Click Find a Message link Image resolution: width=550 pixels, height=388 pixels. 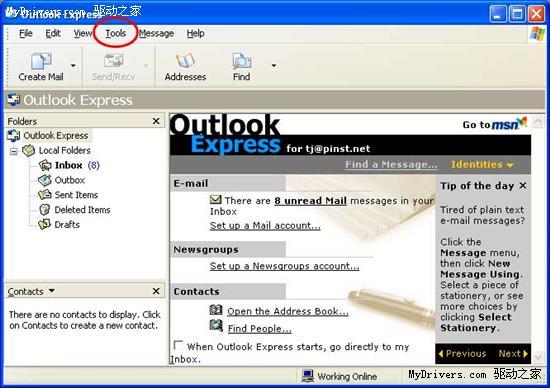point(391,165)
